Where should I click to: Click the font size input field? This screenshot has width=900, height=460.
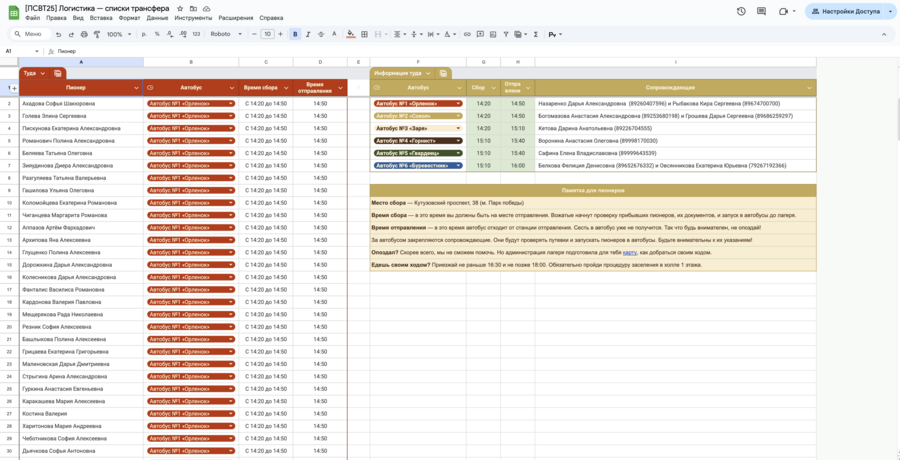click(x=267, y=34)
